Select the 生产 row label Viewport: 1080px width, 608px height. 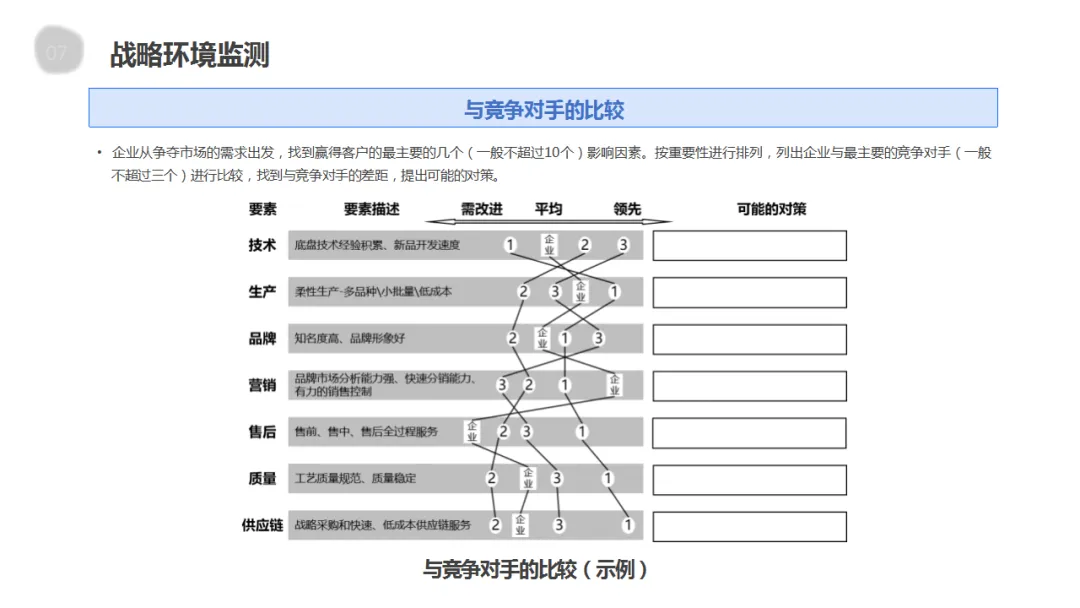262,292
